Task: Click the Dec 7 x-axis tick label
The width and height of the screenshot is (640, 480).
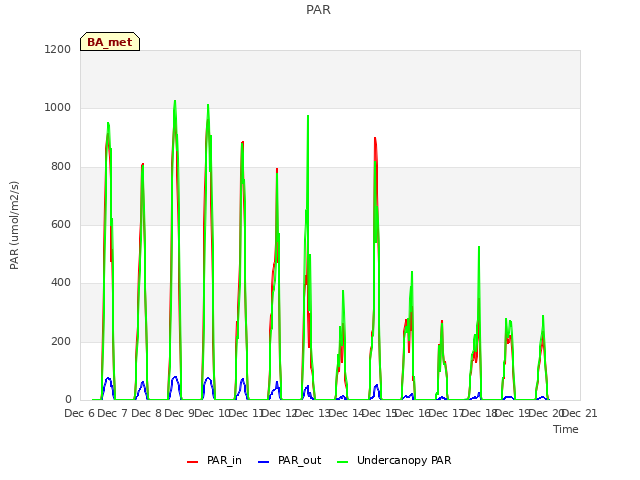Action: [x=113, y=413]
